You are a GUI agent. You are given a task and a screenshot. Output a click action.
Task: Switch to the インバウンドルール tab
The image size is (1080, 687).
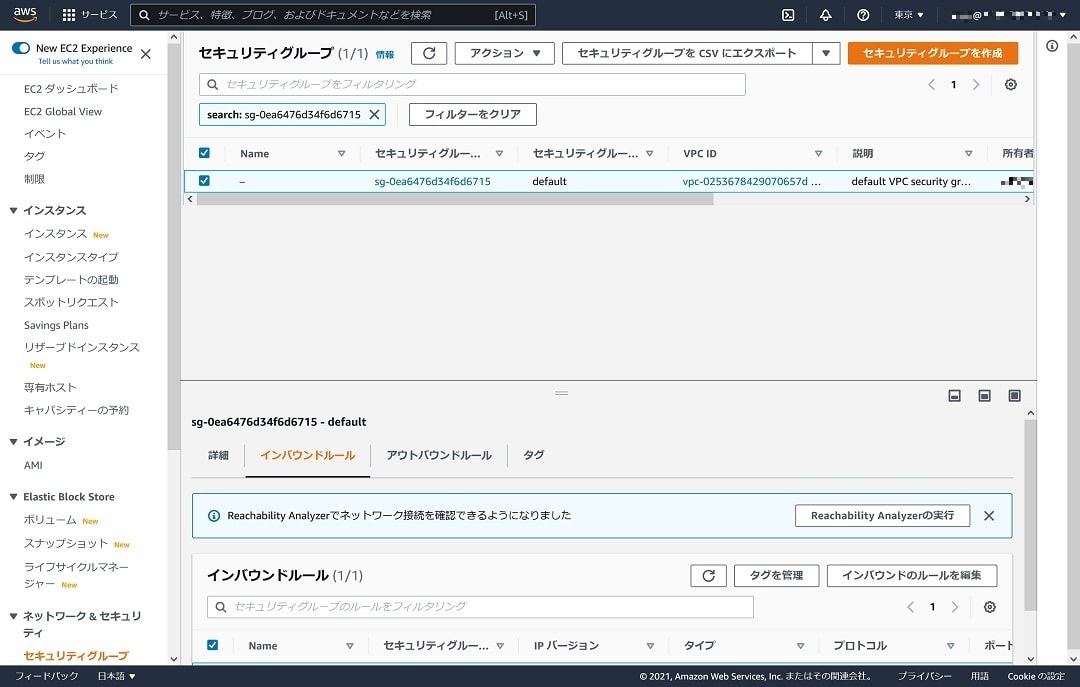(x=308, y=455)
